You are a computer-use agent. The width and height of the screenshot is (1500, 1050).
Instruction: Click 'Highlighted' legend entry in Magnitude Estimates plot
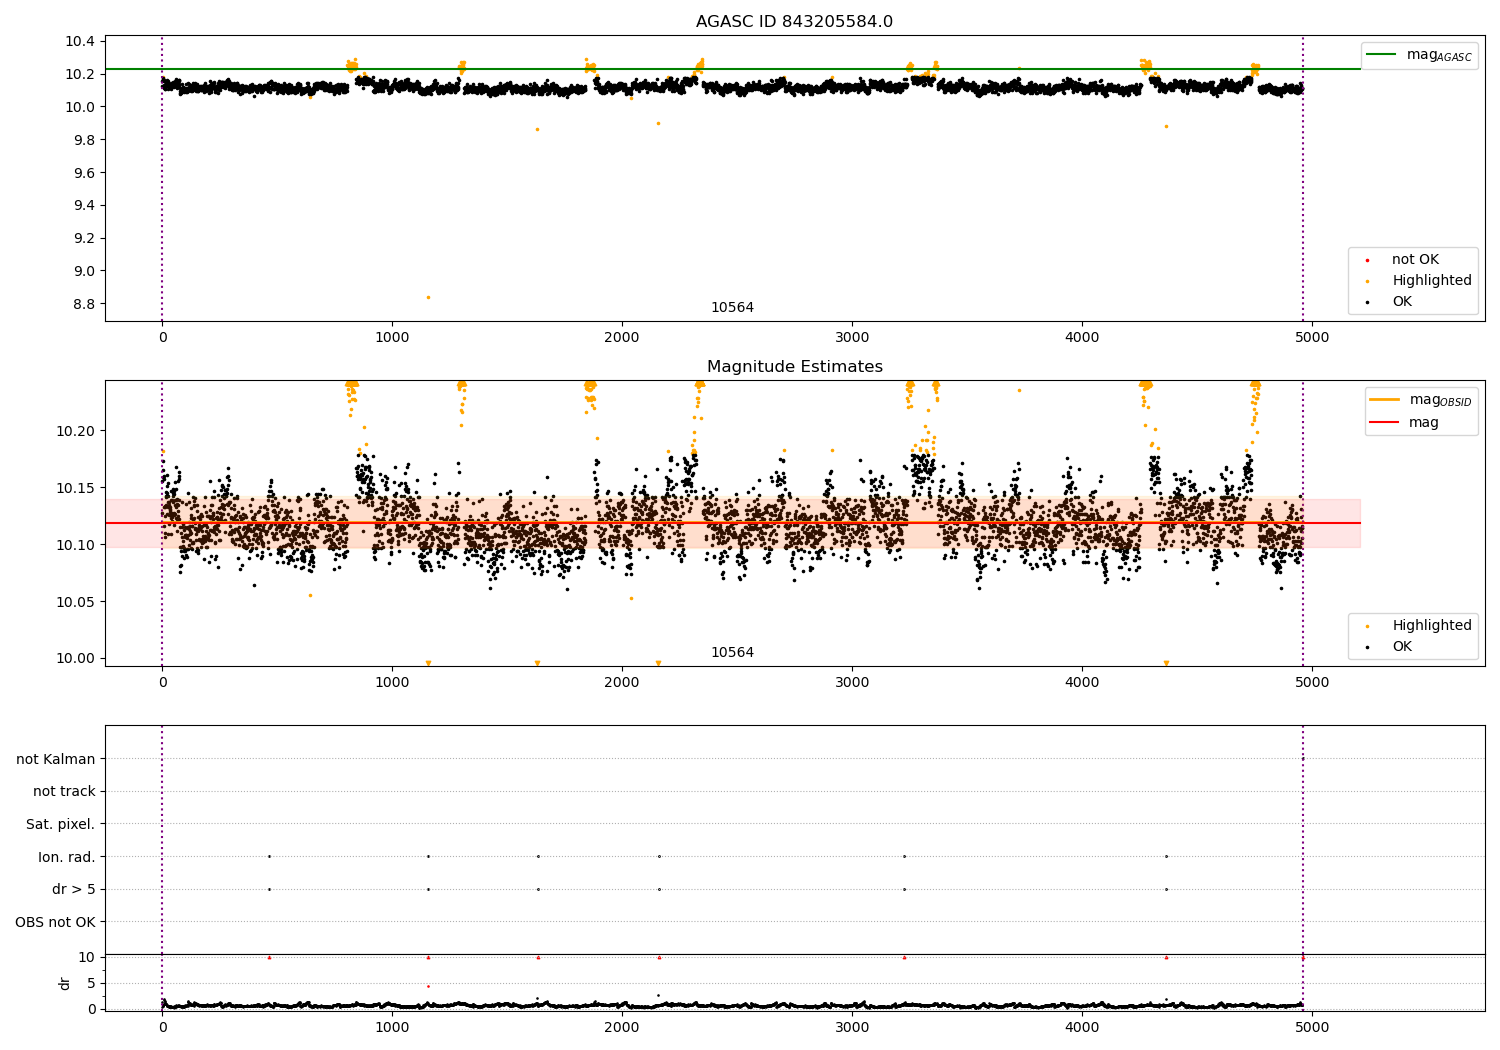tap(1419, 626)
